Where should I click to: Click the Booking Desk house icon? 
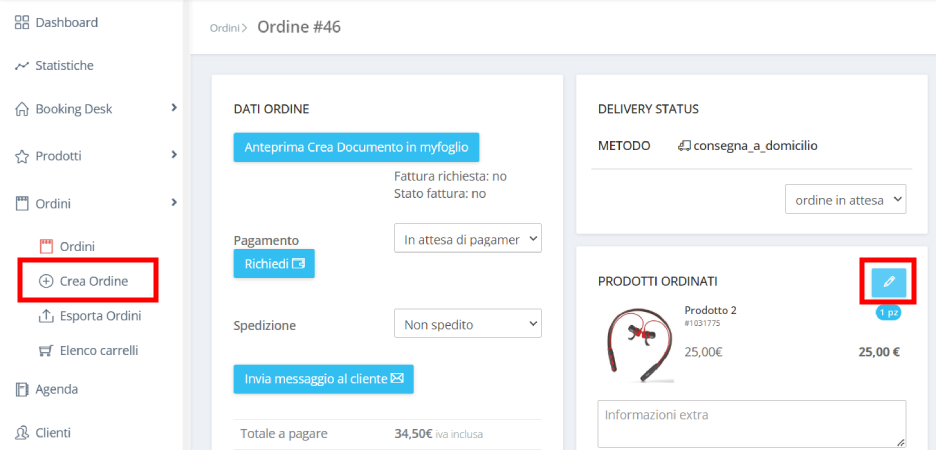[22, 109]
